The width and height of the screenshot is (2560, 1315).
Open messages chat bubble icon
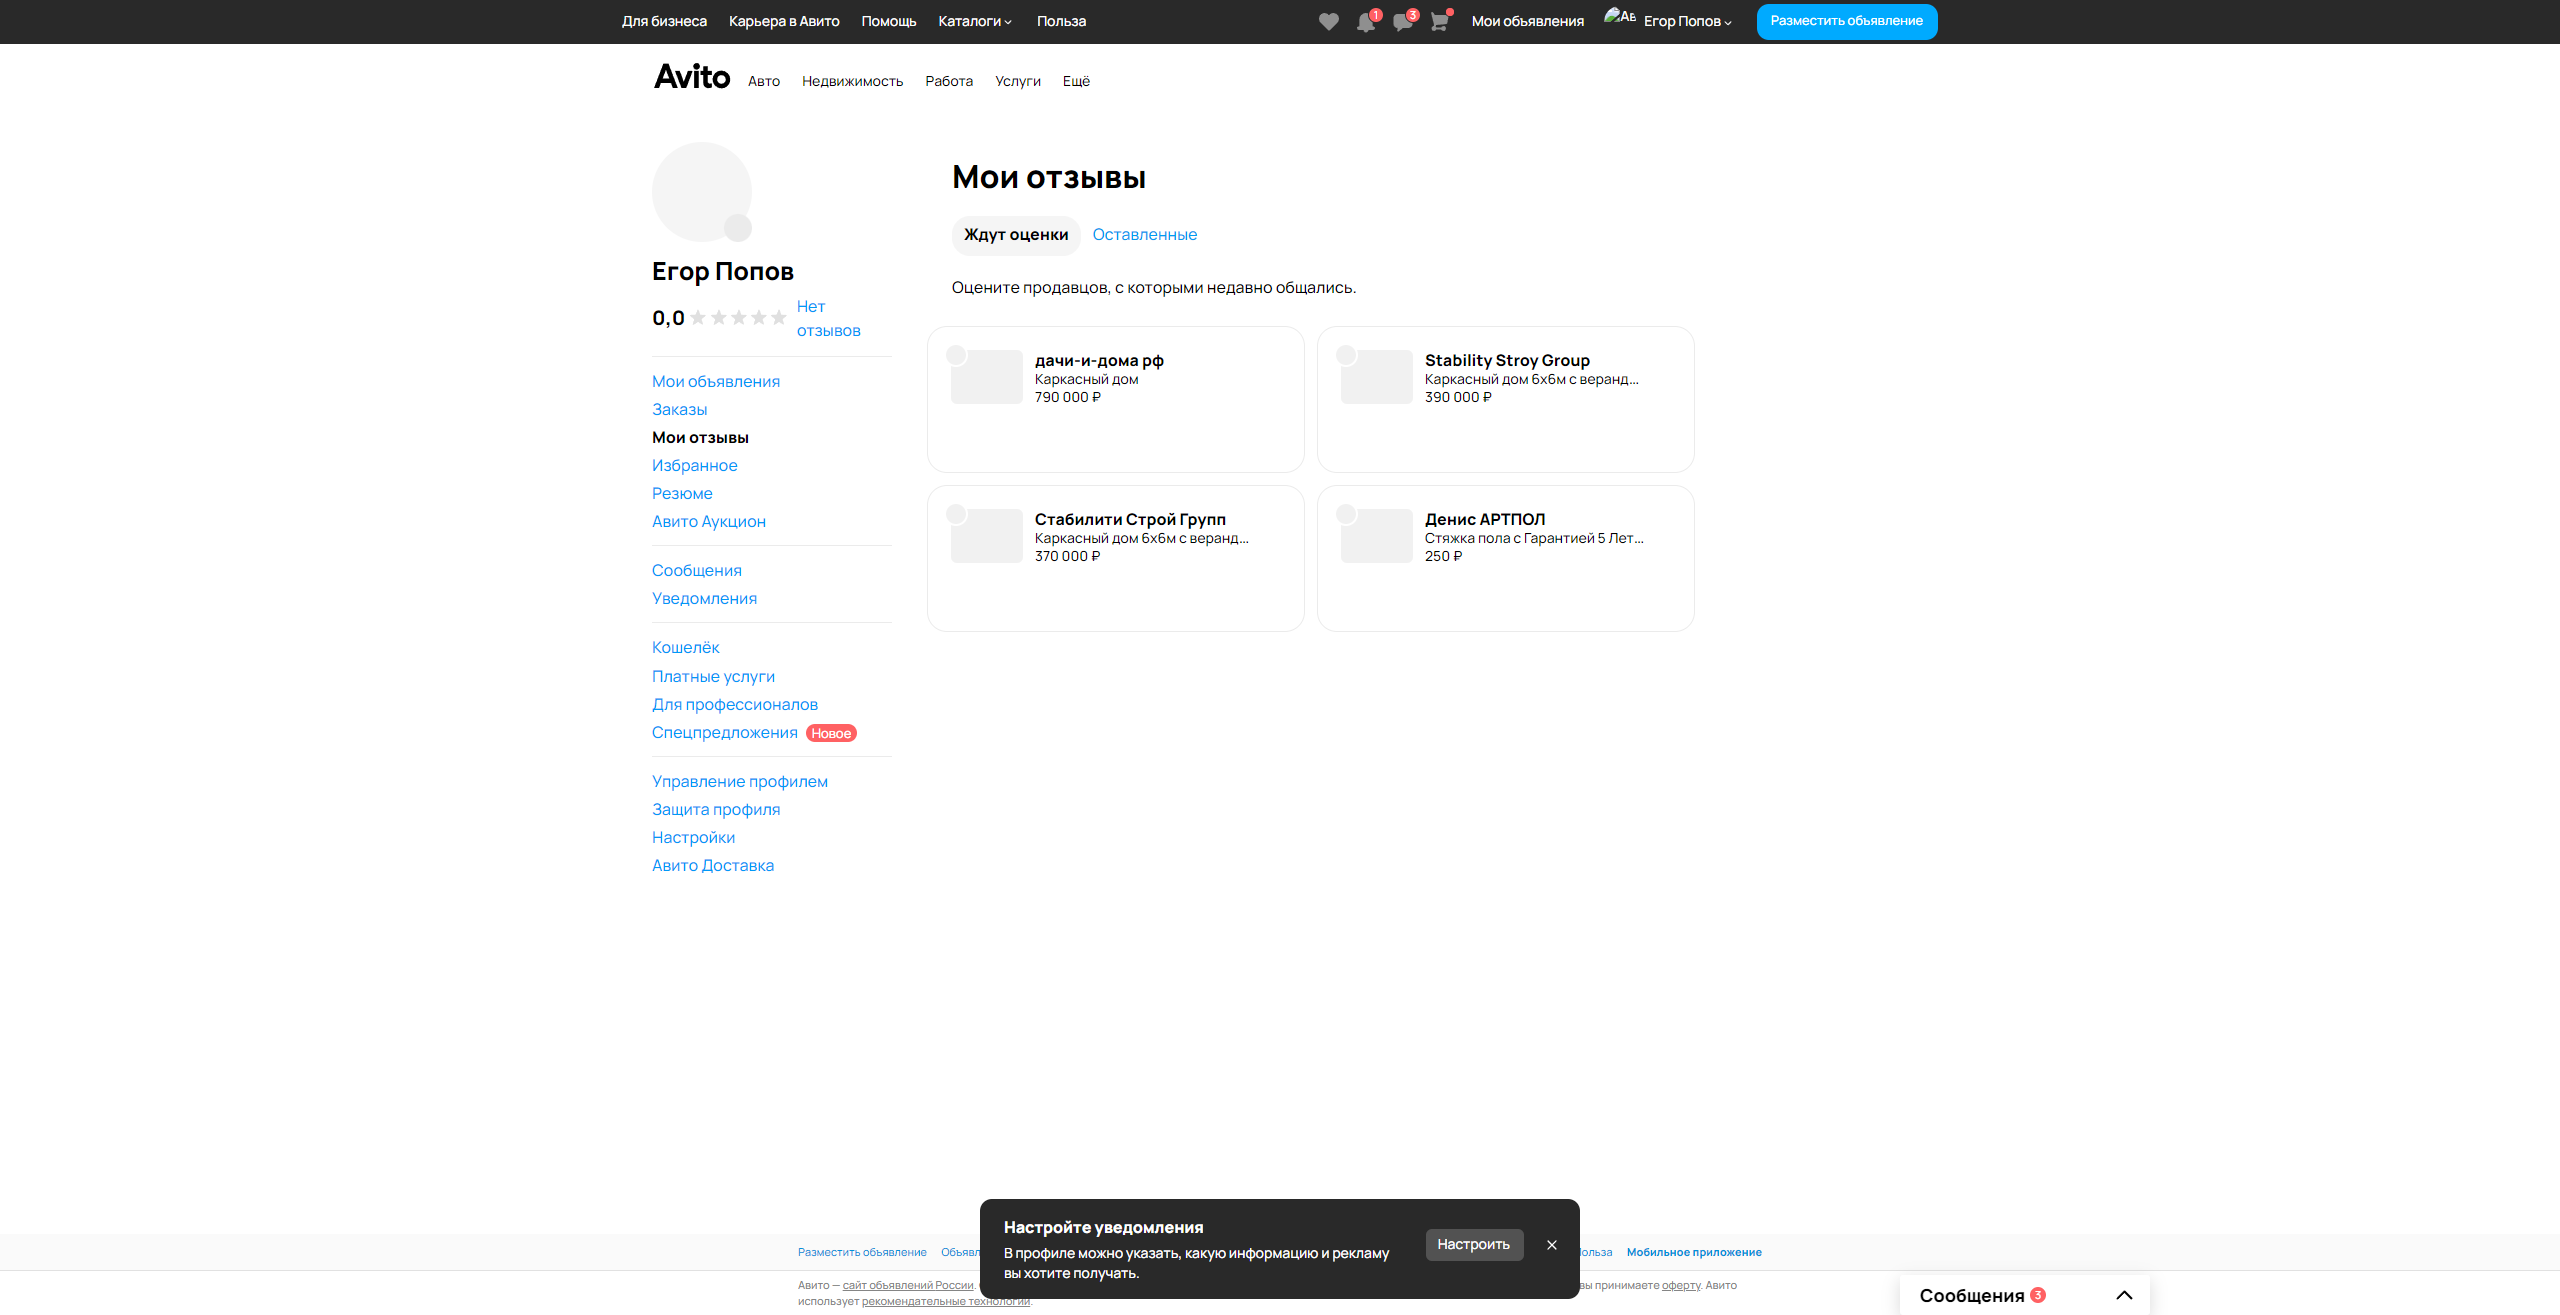tap(1402, 22)
